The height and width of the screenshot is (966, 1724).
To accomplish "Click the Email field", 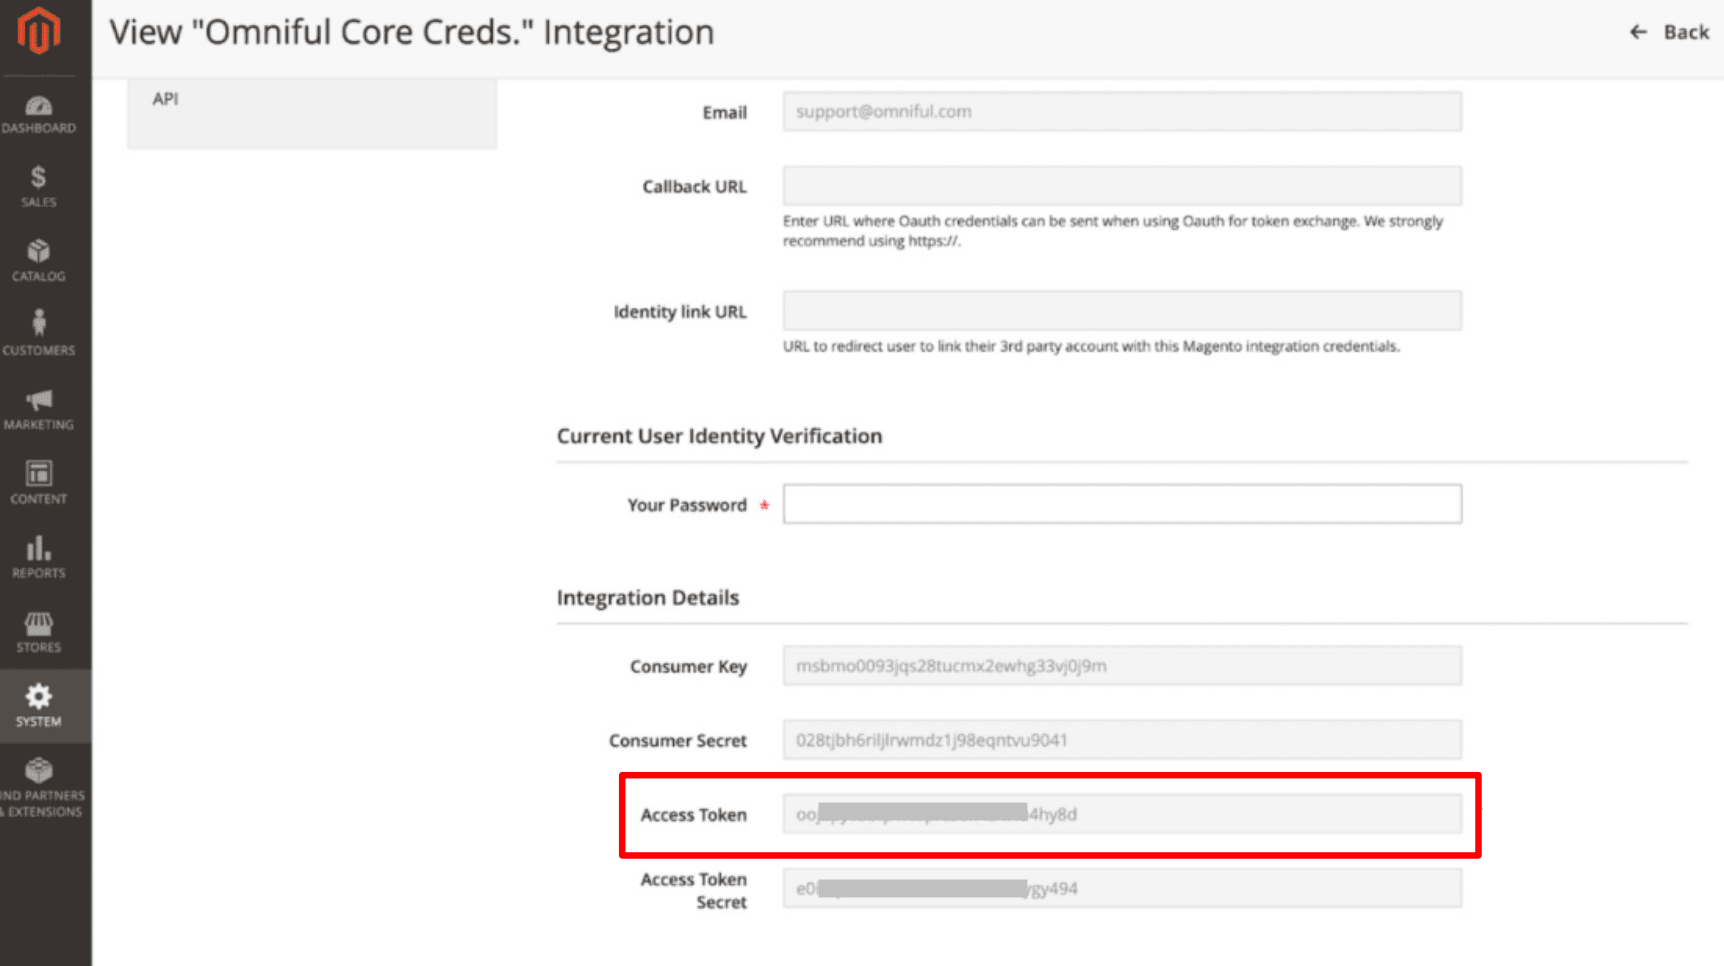I will pyautogui.click(x=1121, y=112).
